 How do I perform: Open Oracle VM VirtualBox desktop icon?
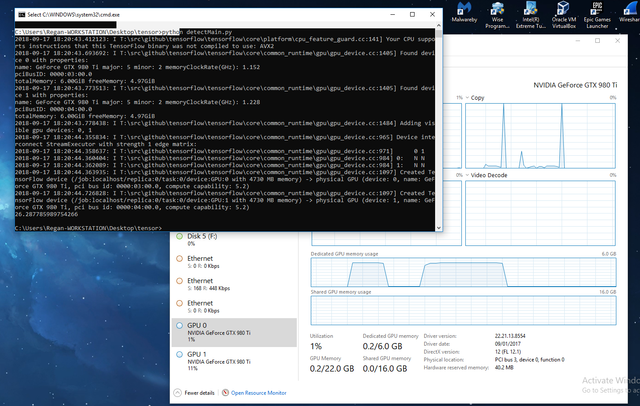click(564, 15)
